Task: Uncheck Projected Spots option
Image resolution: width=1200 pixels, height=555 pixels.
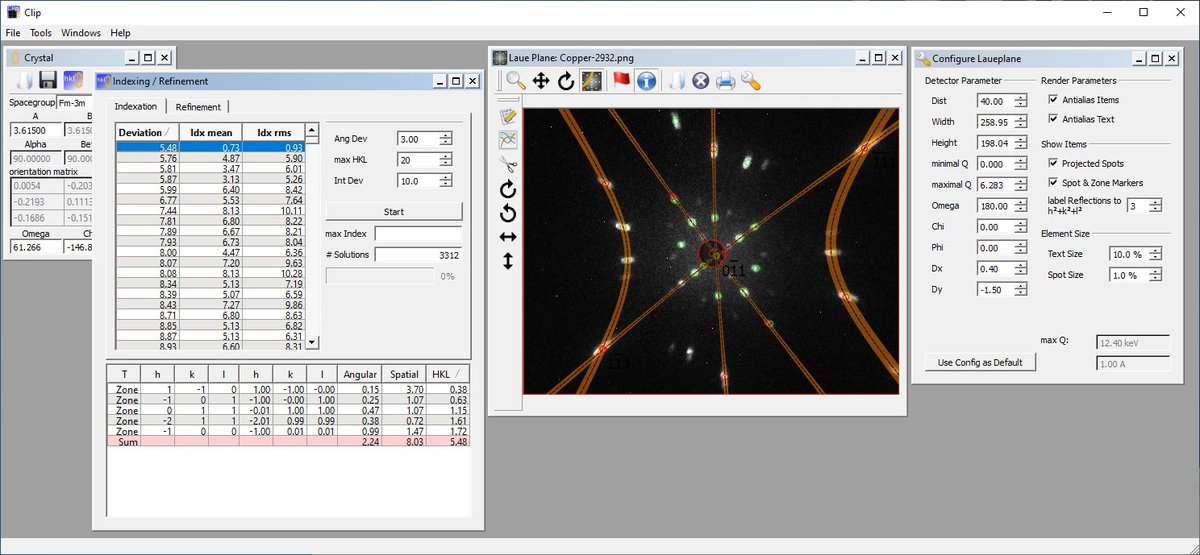Action: point(1052,163)
